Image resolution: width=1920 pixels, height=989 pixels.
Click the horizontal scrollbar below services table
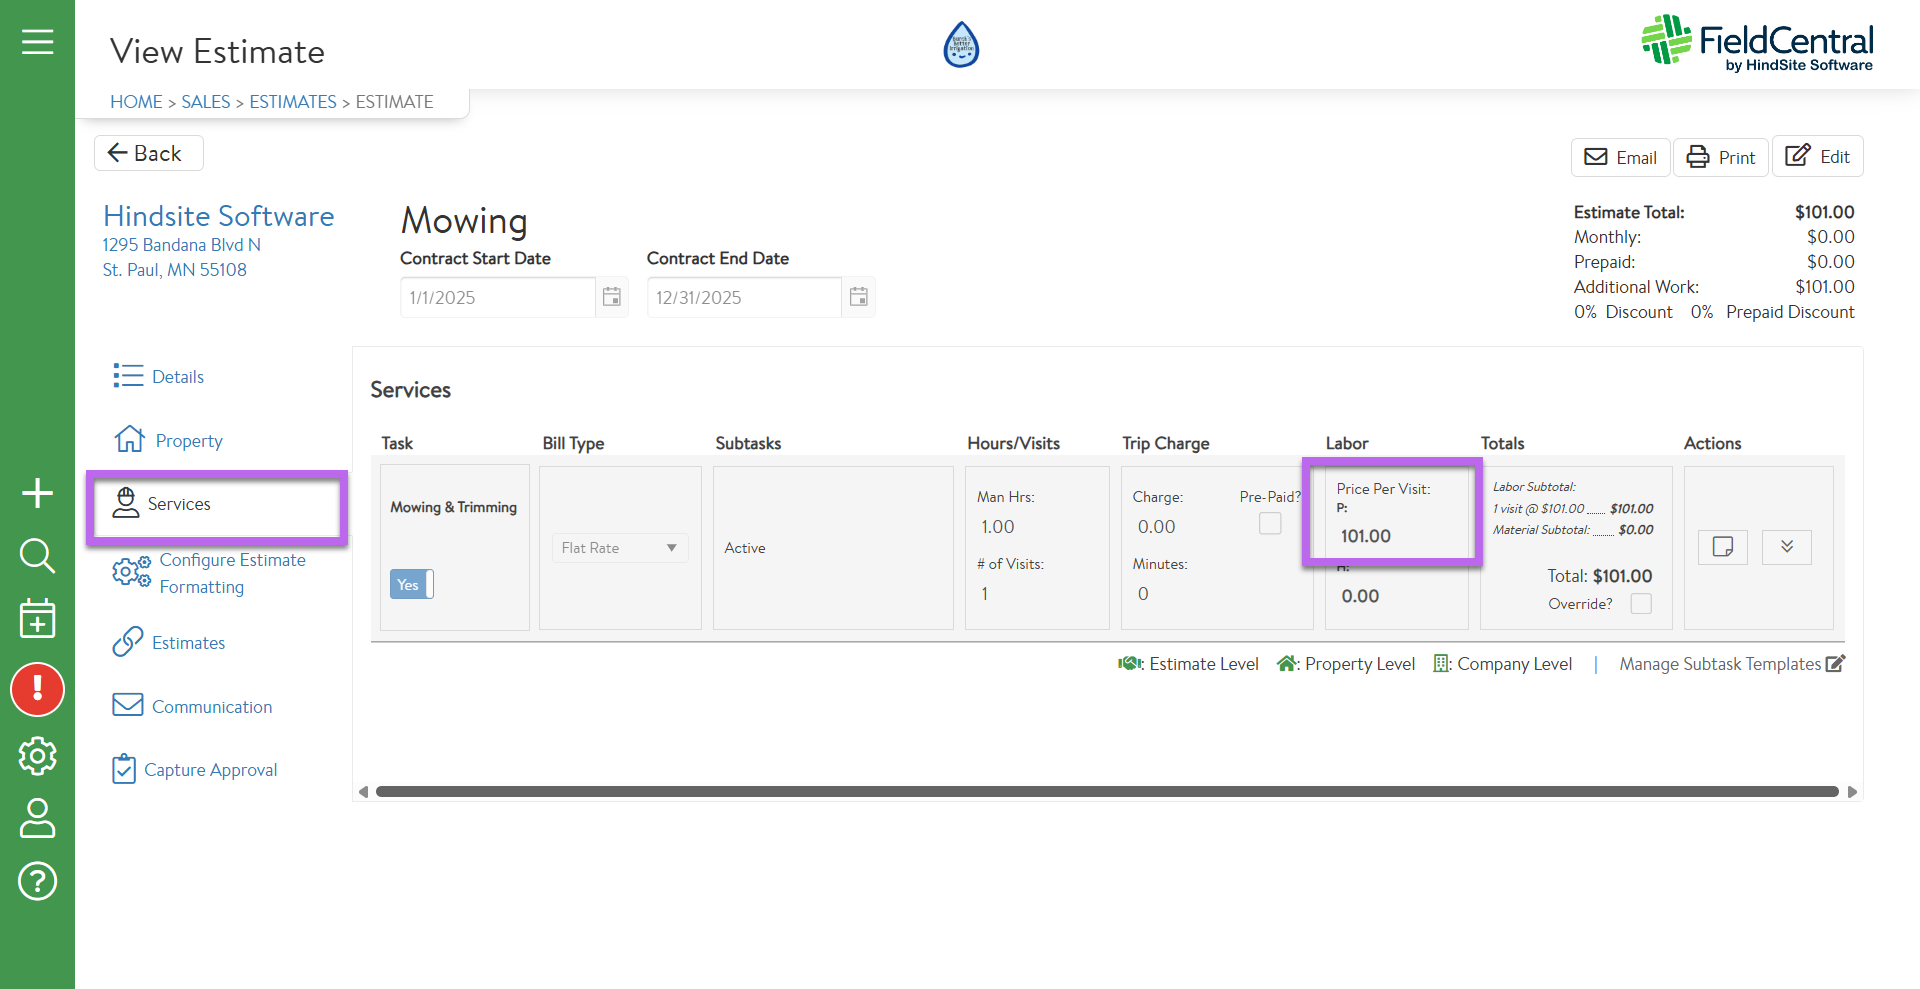coord(1106,792)
